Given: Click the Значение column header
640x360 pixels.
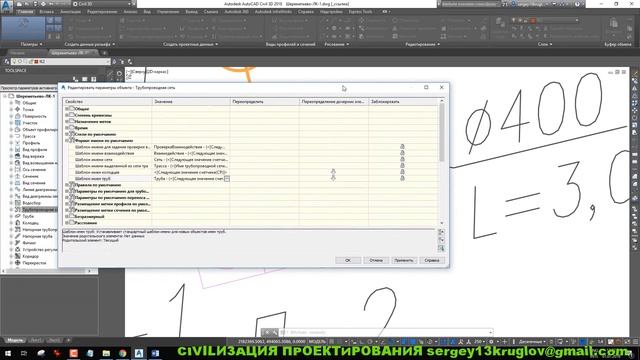Looking at the screenshot, I should pos(191,101).
